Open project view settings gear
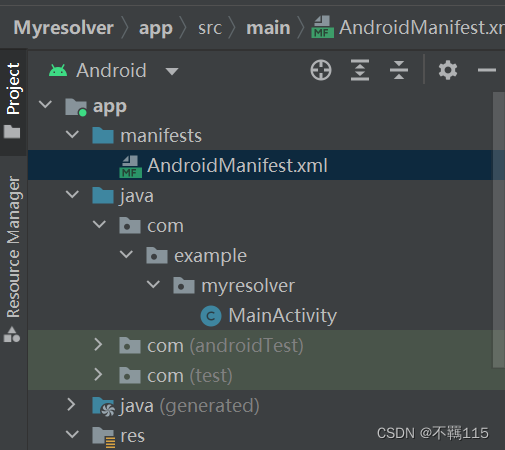Viewport: 505px width, 450px height. (448, 70)
